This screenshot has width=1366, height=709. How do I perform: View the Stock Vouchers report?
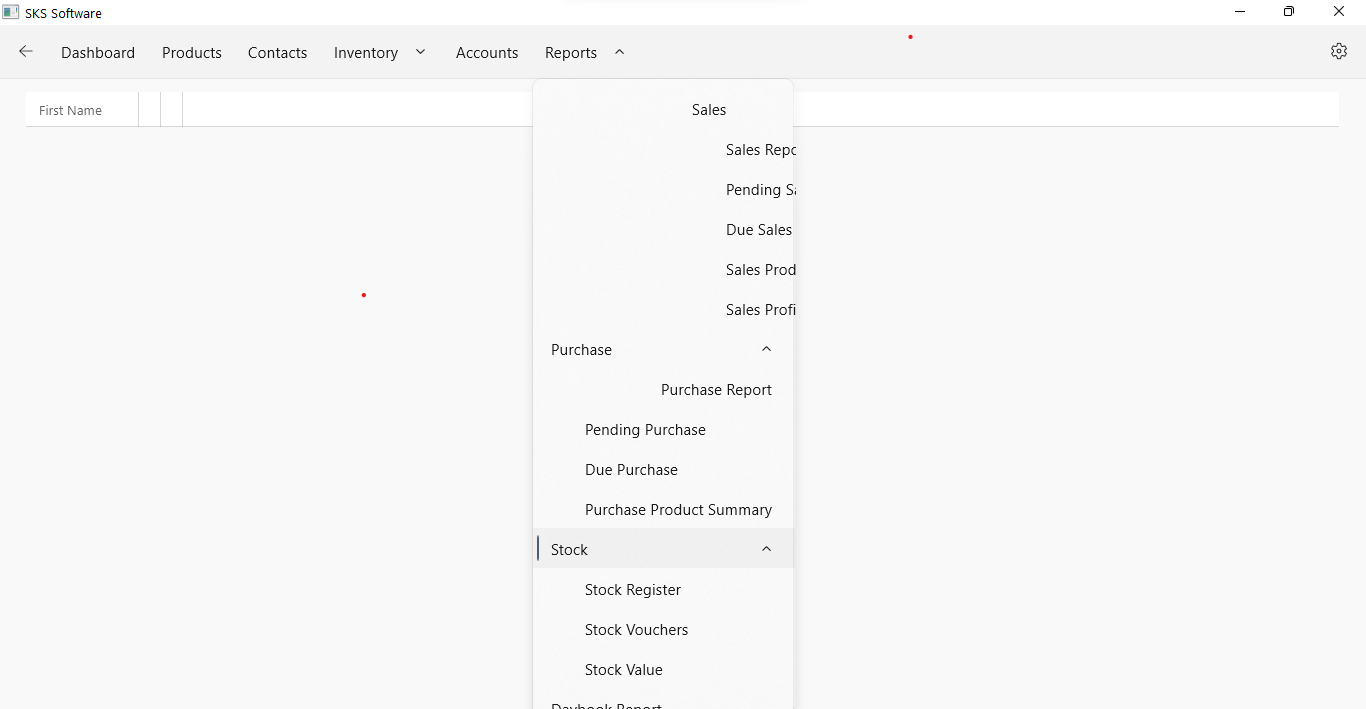[x=636, y=630]
